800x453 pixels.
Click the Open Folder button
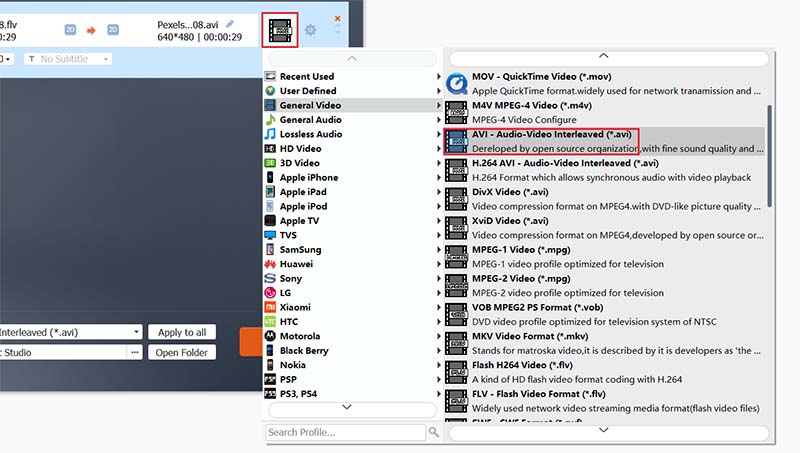click(x=182, y=352)
